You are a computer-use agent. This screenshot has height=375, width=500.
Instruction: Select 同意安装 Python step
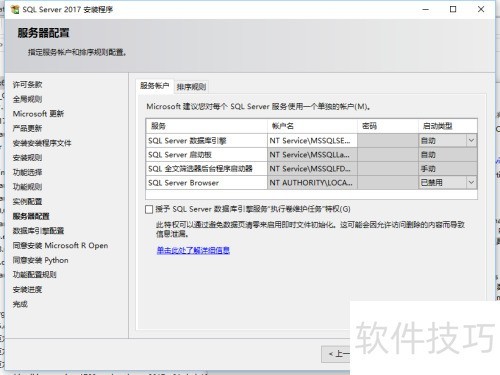point(40,260)
